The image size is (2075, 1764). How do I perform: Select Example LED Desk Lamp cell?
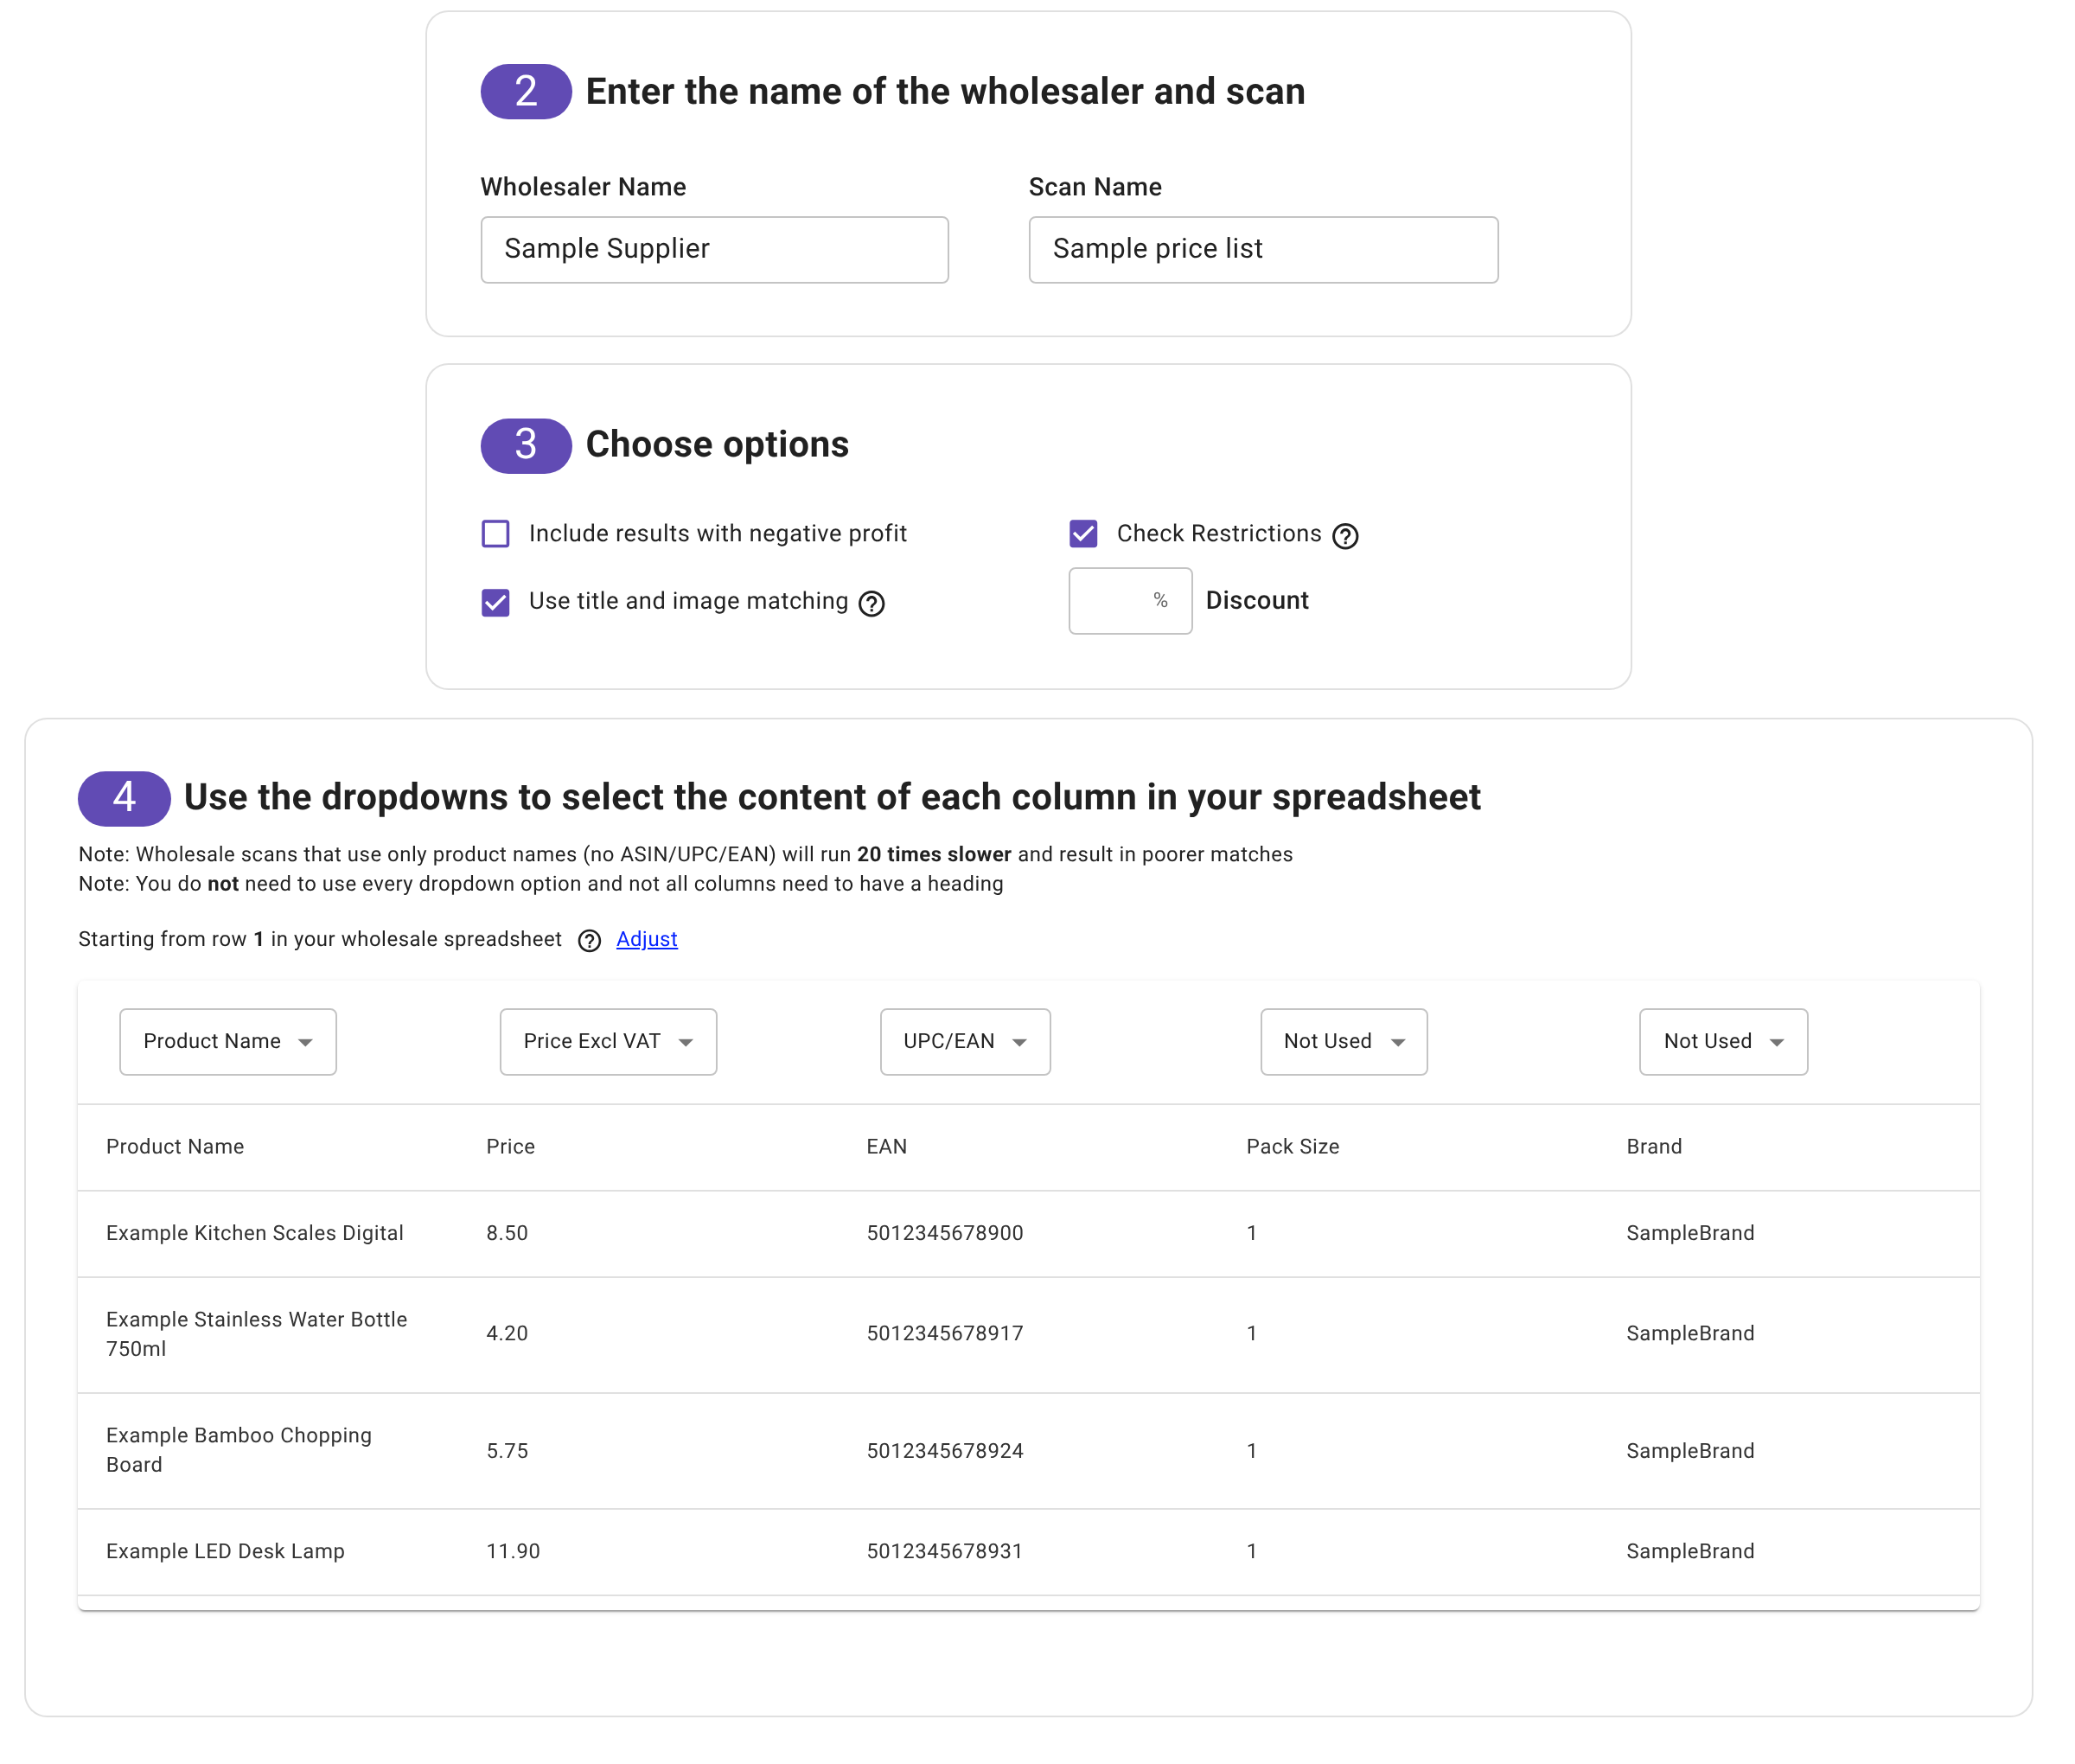coord(225,1551)
